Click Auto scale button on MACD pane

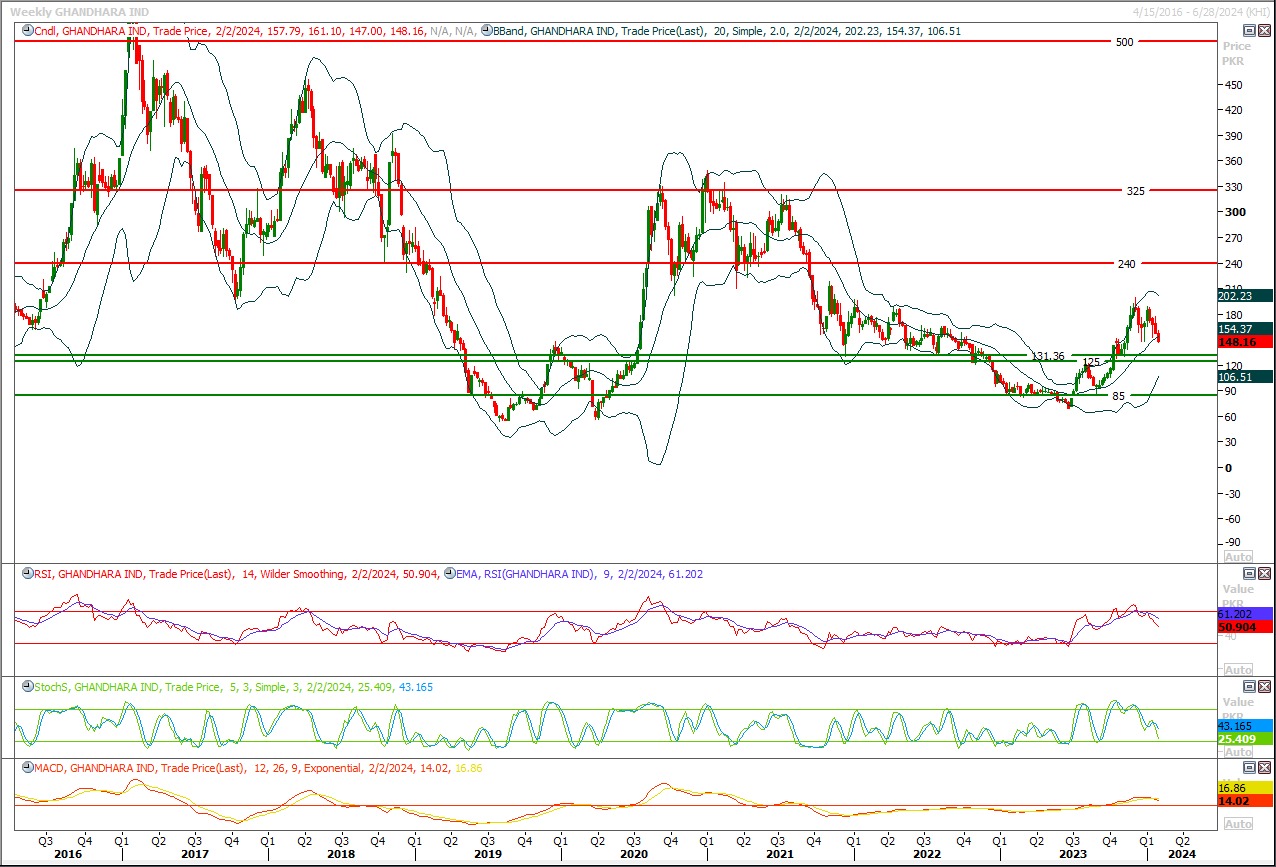(x=1238, y=823)
